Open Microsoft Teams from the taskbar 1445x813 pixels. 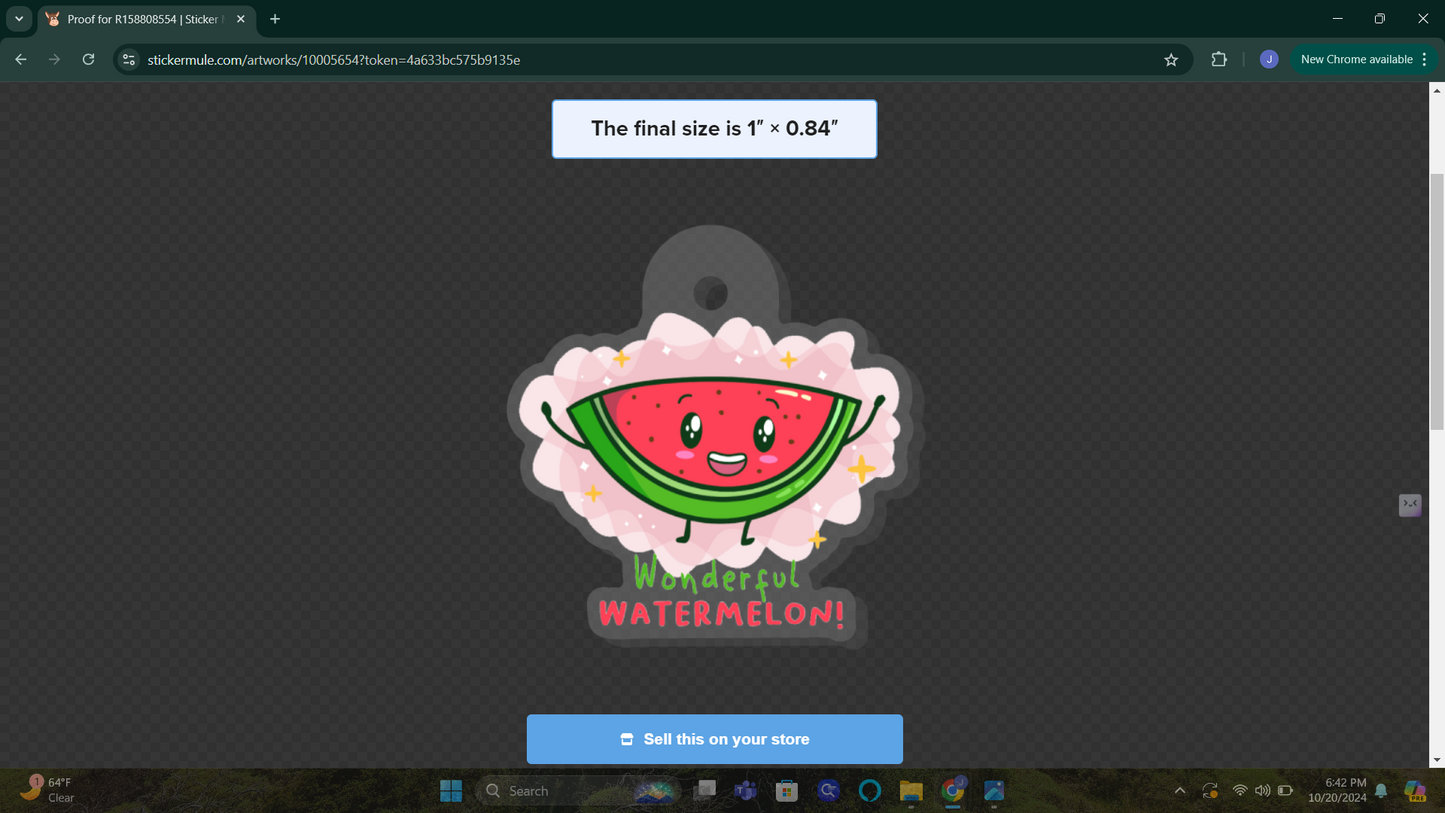click(x=745, y=791)
